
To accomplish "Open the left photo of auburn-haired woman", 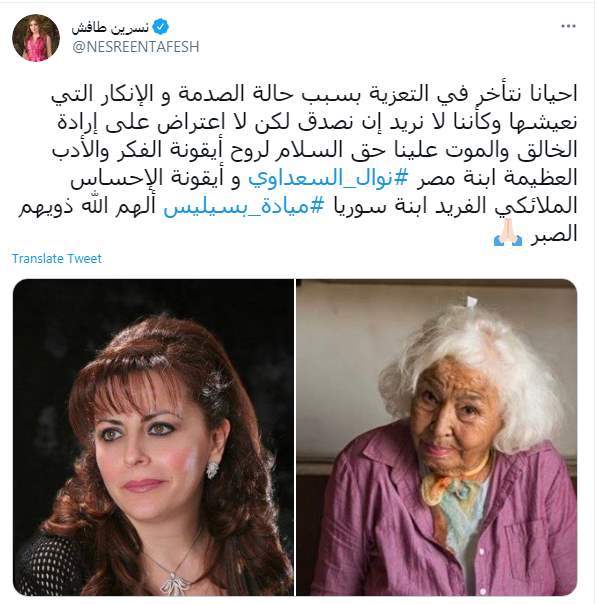I will coord(153,437).
